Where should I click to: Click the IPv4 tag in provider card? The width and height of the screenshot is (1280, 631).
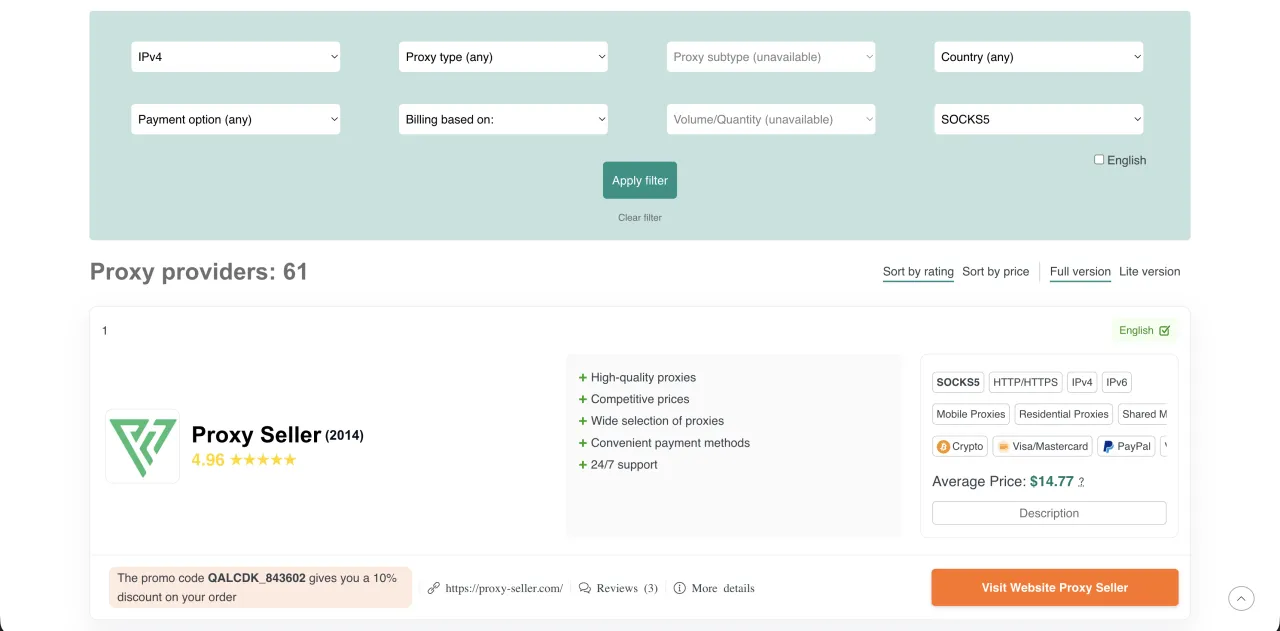click(1082, 382)
